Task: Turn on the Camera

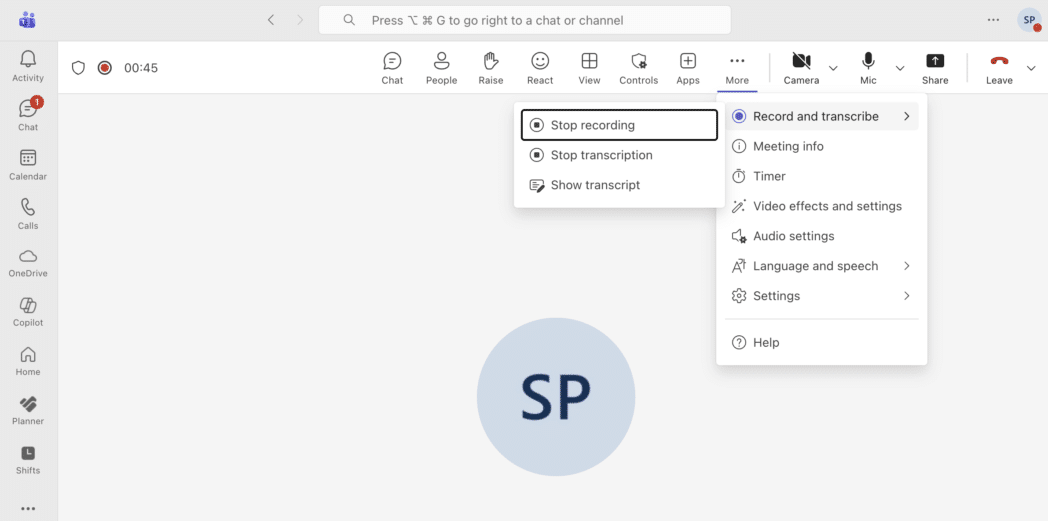Action: pyautogui.click(x=801, y=67)
